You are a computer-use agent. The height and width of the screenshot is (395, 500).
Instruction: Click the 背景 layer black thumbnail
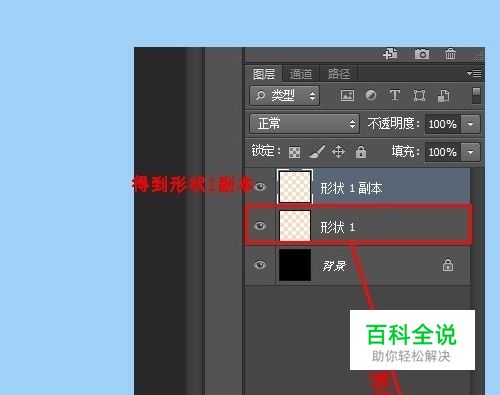tap(295, 265)
